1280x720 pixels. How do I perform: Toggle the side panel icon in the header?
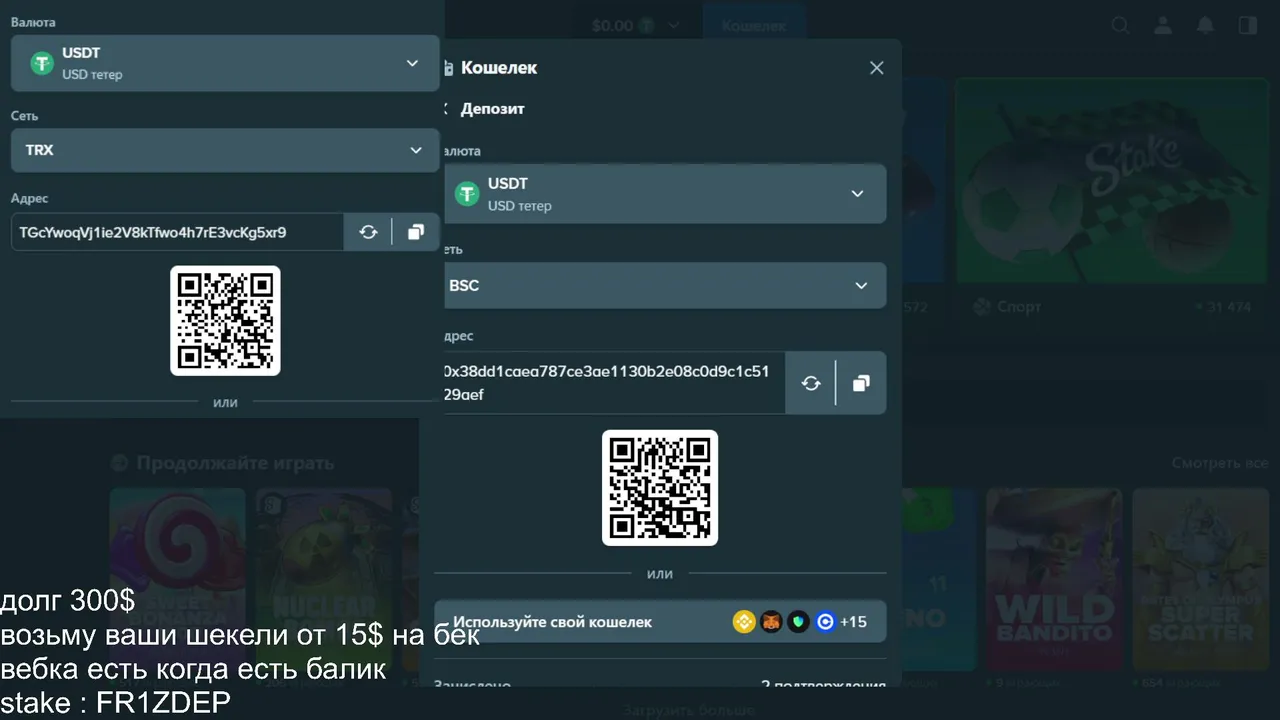pyautogui.click(x=1248, y=25)
